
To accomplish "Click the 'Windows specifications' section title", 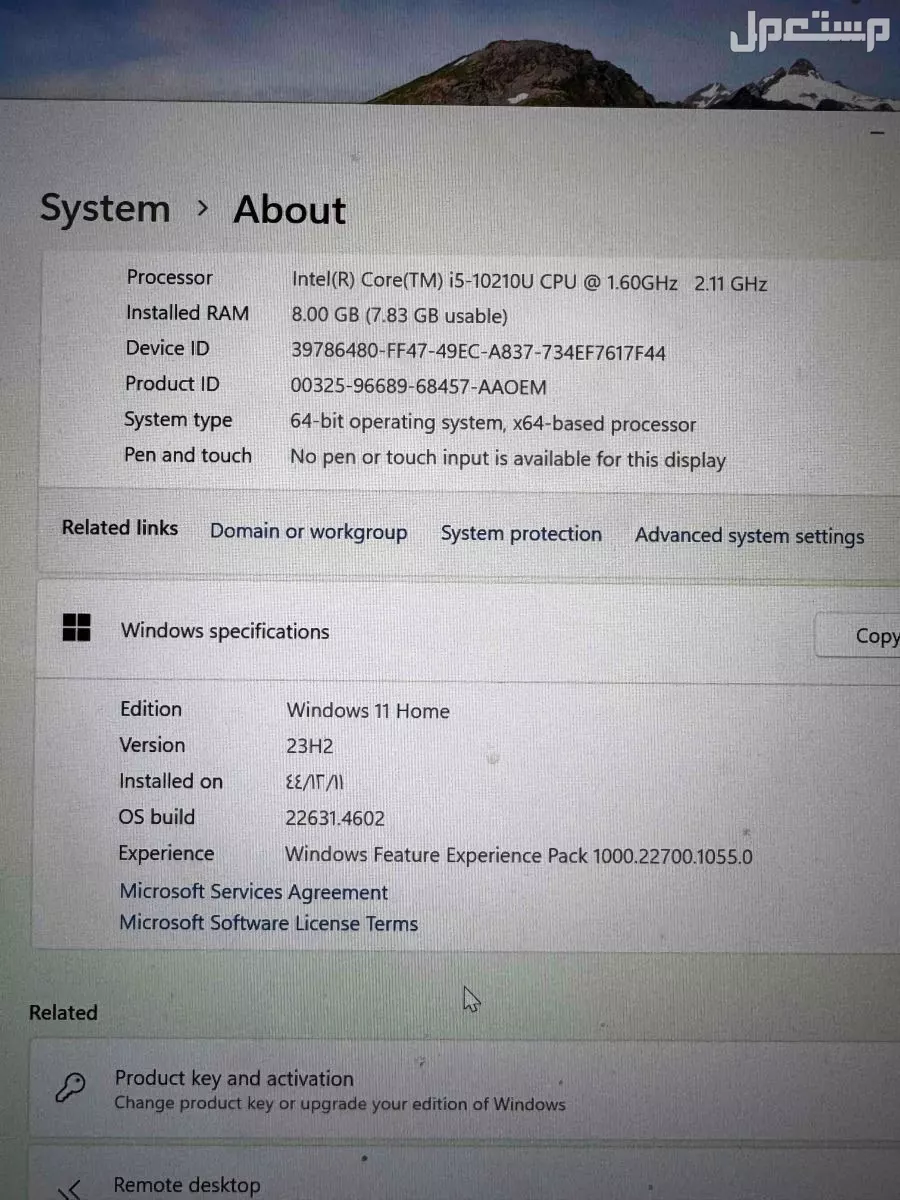I will (225, 632).
